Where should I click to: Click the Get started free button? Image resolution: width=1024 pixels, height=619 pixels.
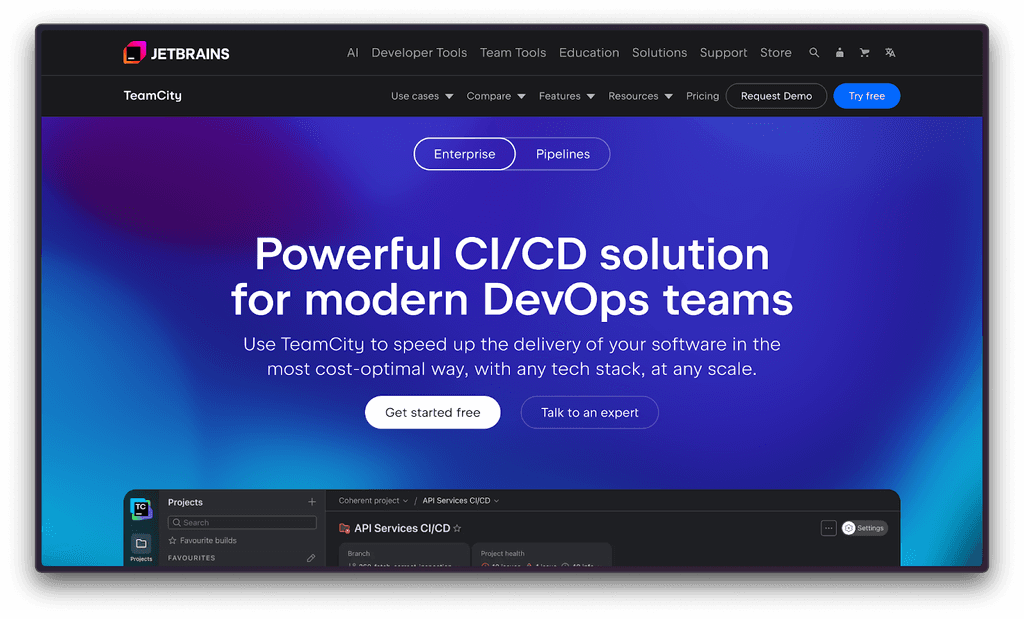pos(432,412)
